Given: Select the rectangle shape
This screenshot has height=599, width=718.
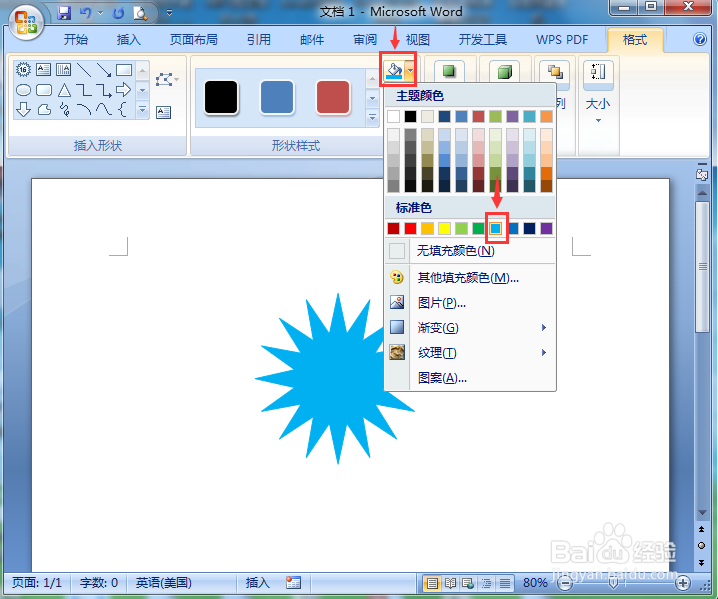Looking at the screenshot, I should pyautogui.click(x=124, y=70).
